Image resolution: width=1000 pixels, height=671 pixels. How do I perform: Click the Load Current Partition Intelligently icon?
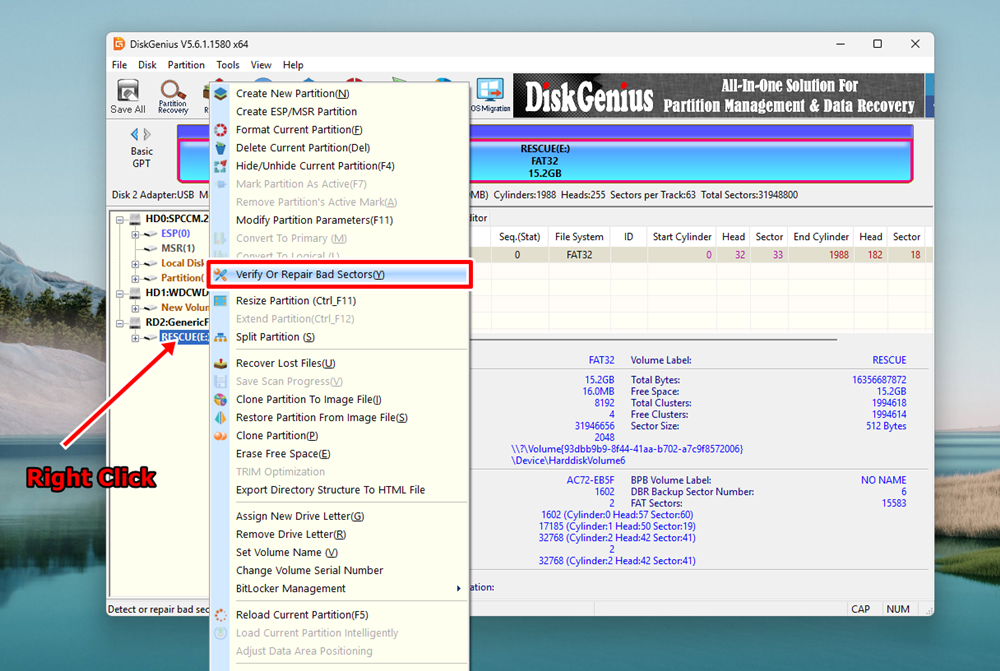tap(221, 633)
